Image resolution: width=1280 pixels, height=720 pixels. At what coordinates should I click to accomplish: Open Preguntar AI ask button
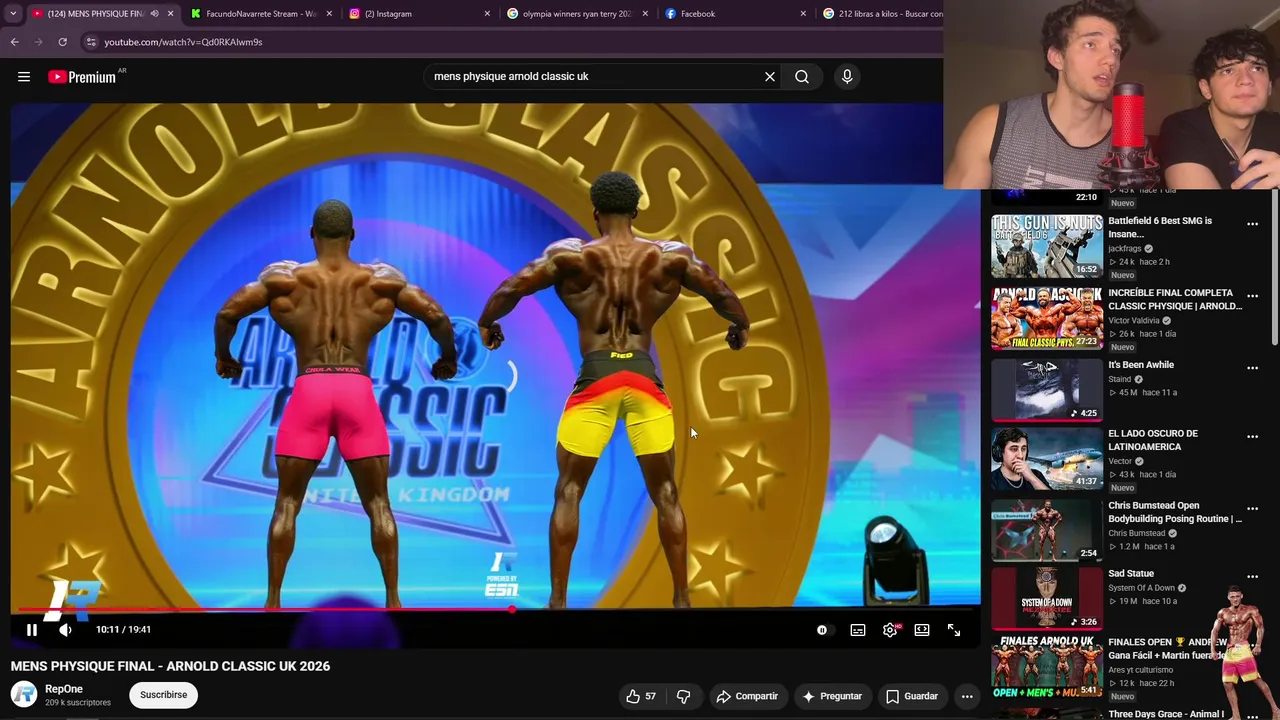pos(832,696)
